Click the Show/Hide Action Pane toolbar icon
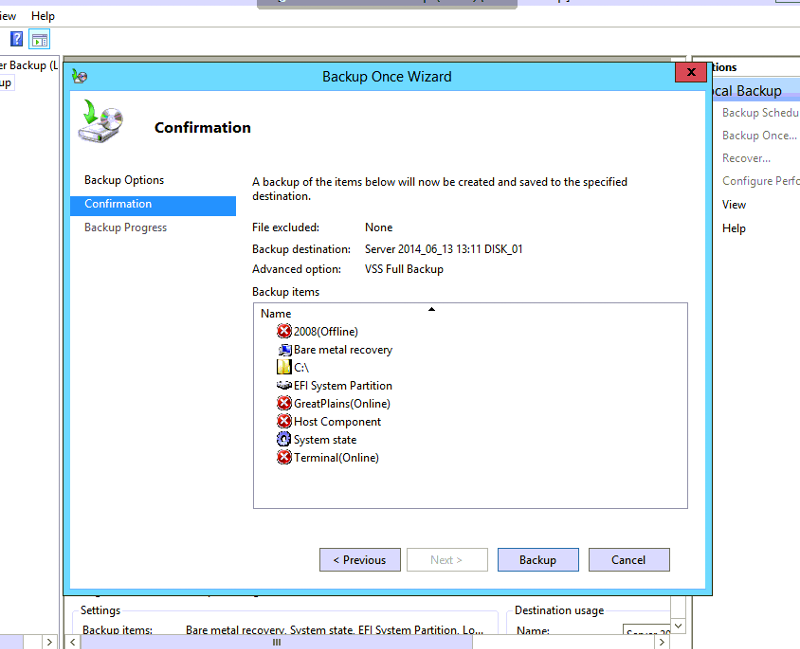Image resolution: width=800 pixels, height=649 pixels. [x=39, y=38]
